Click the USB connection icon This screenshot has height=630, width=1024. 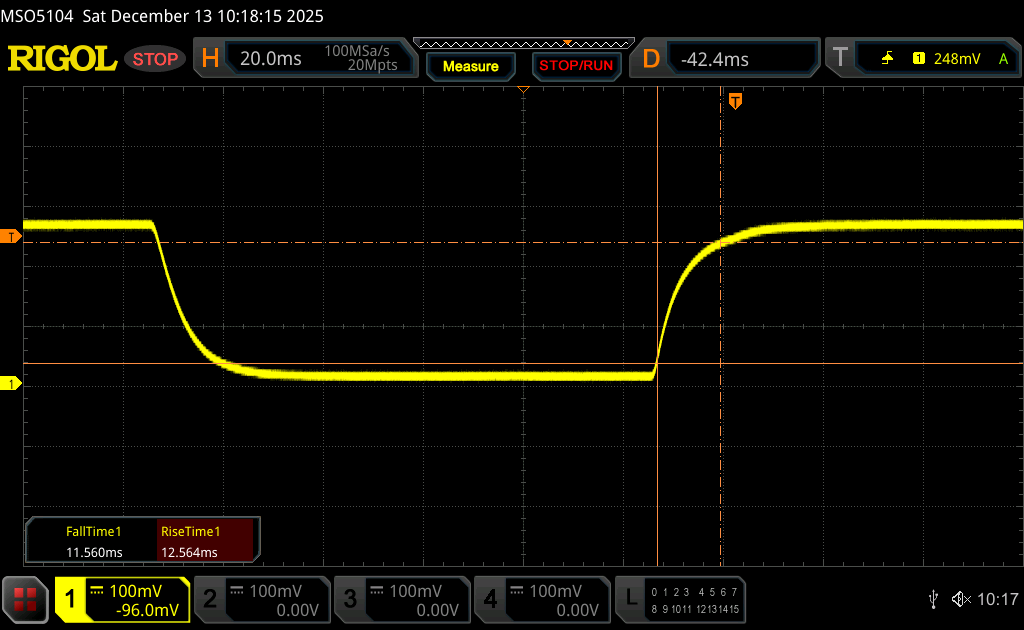(x=933, y=599)
